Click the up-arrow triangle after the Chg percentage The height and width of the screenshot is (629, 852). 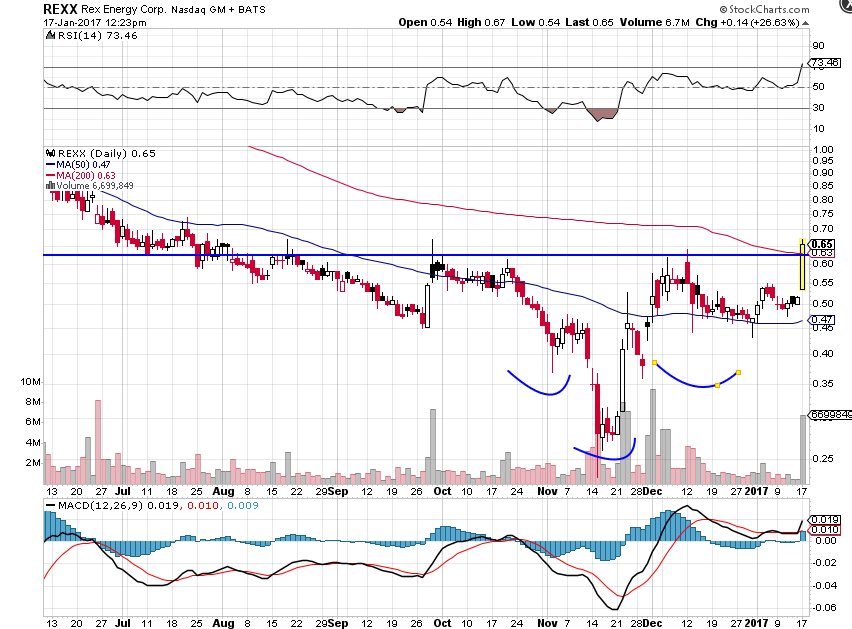pyautogui.click(x=805, y=23)
